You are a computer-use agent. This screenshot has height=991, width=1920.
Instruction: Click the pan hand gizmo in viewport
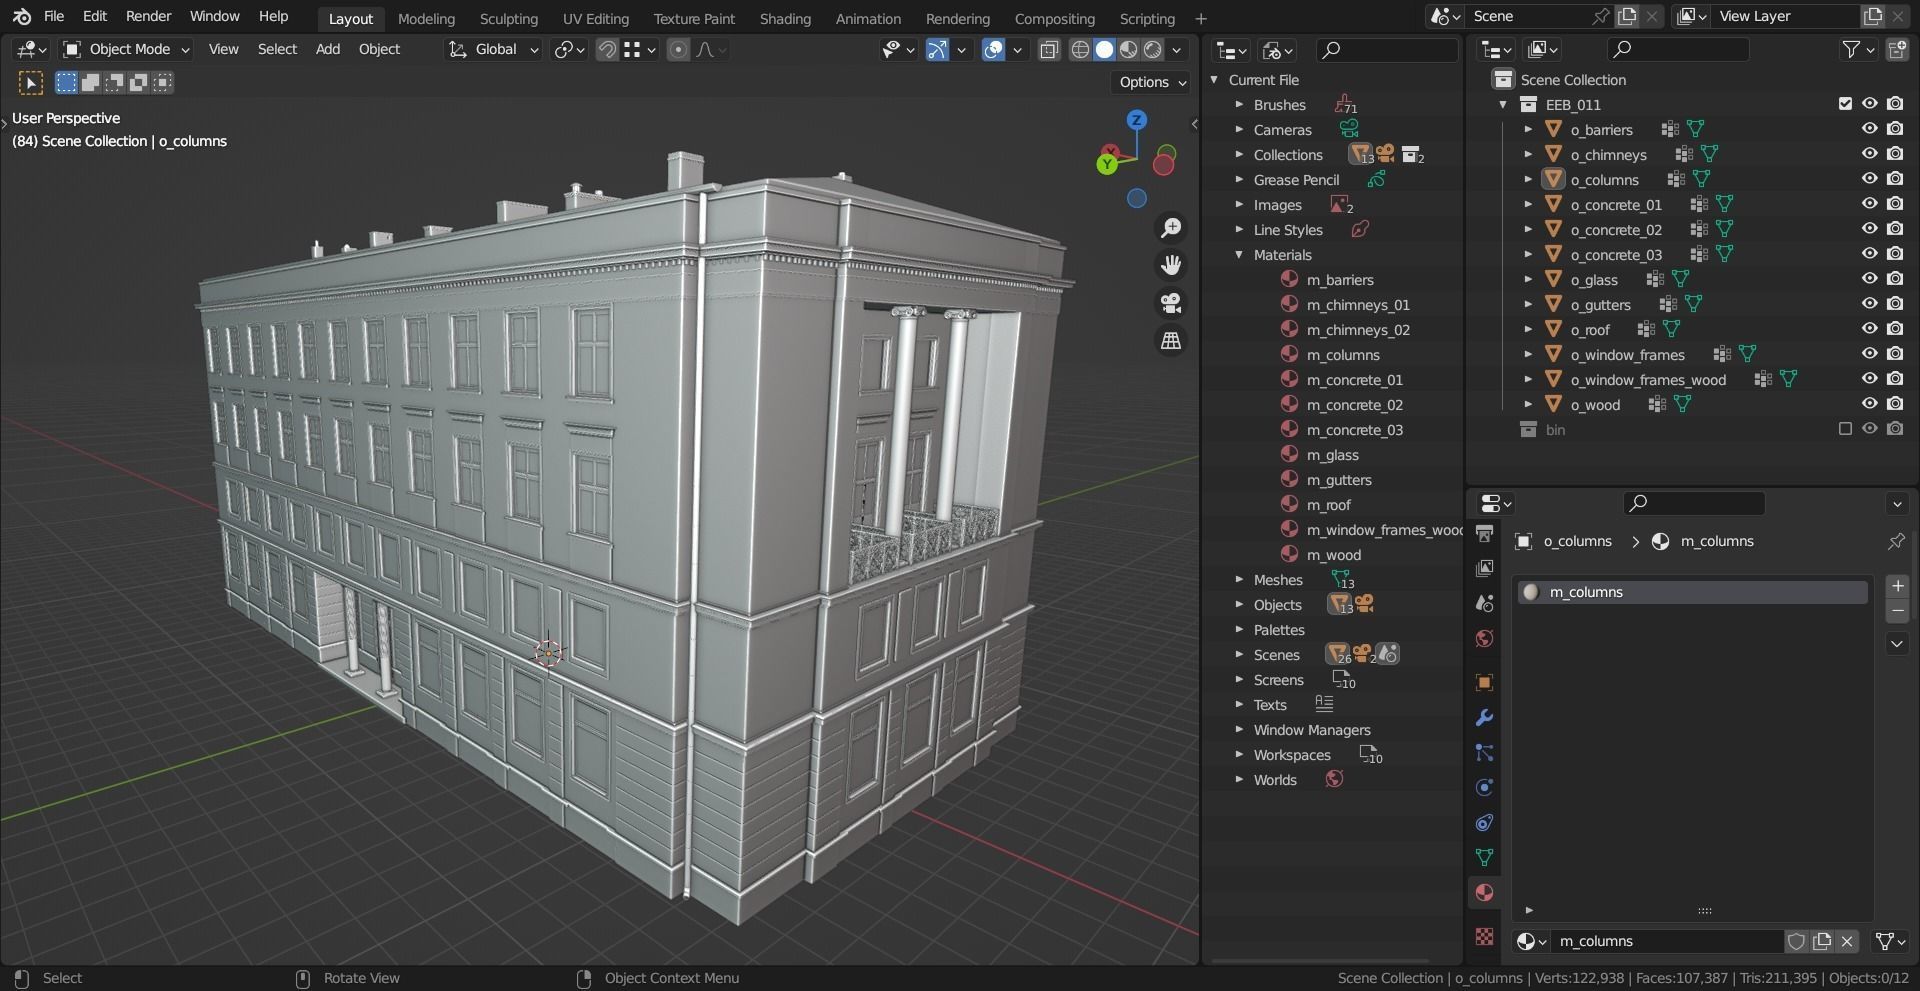tap(1170, 265)
